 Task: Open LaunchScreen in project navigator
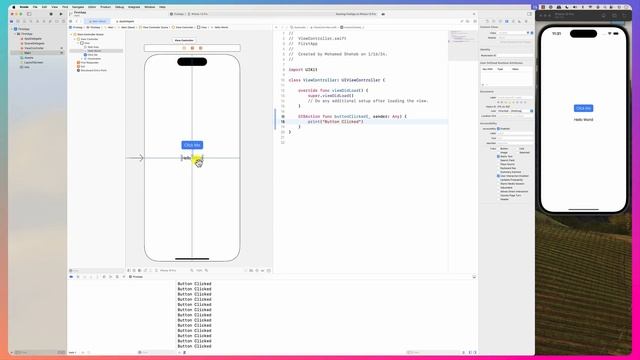tap(32, 62)
